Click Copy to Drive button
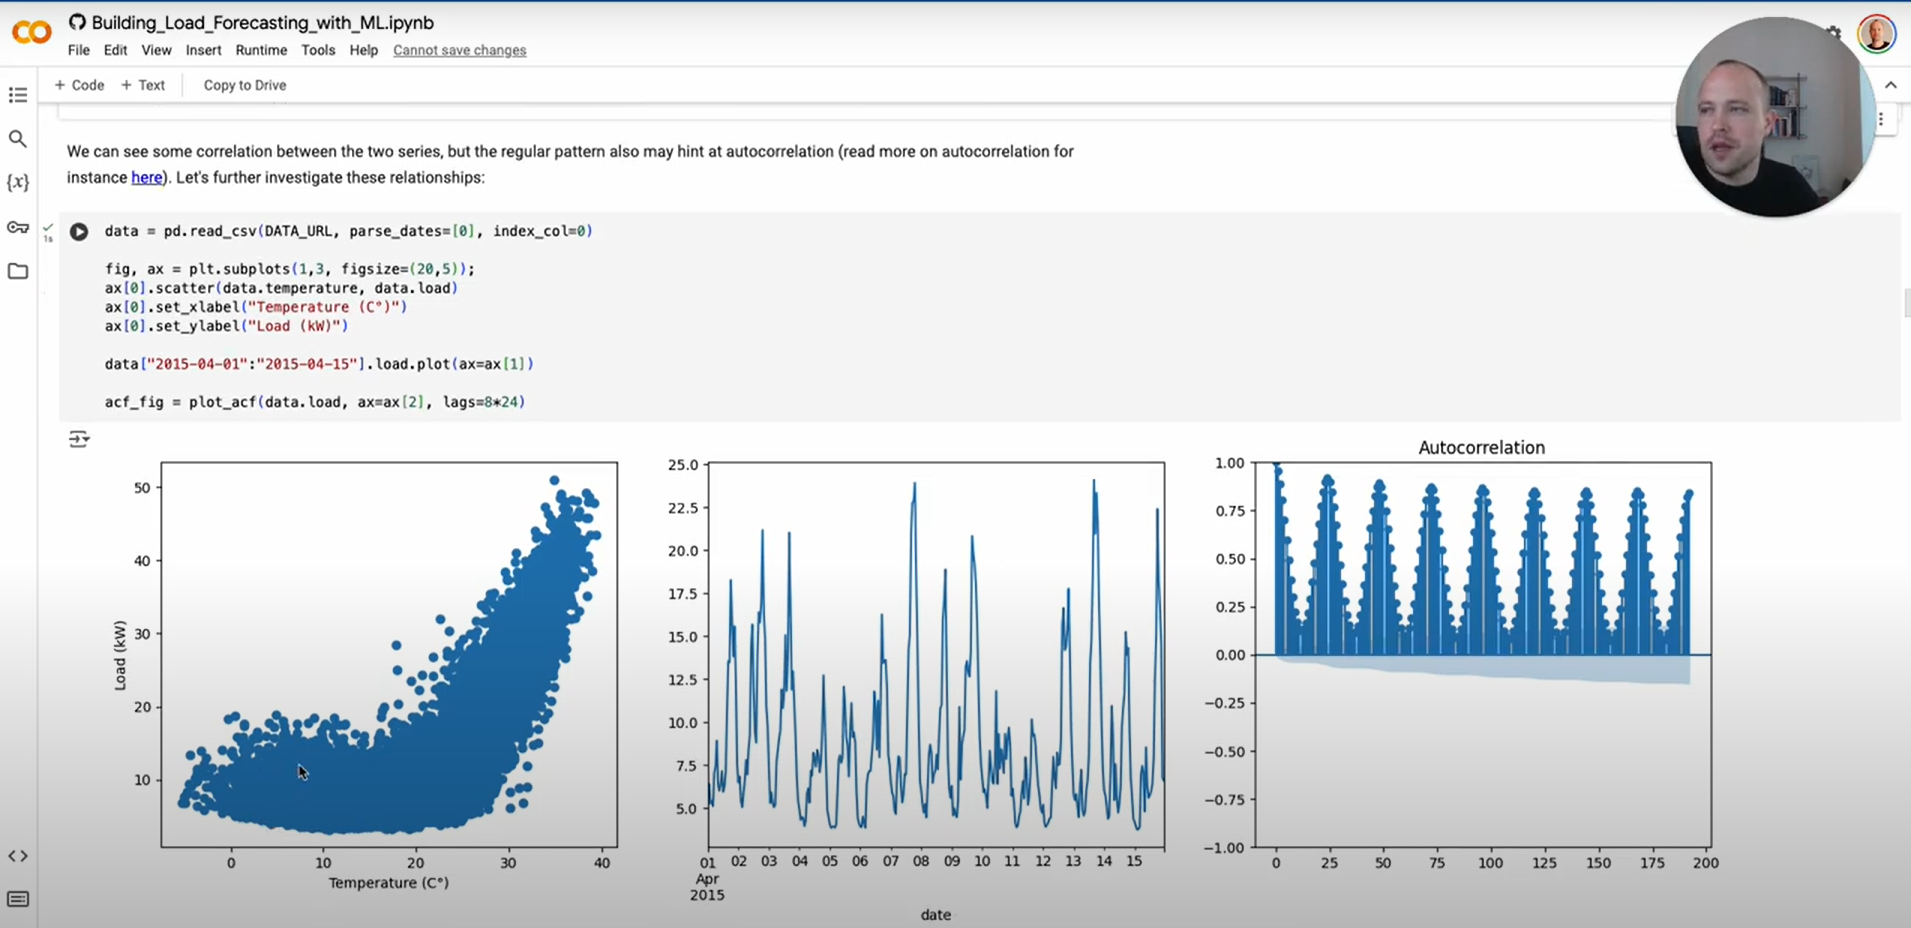This screenshot has height=928, width=1911. pos(245,85)
